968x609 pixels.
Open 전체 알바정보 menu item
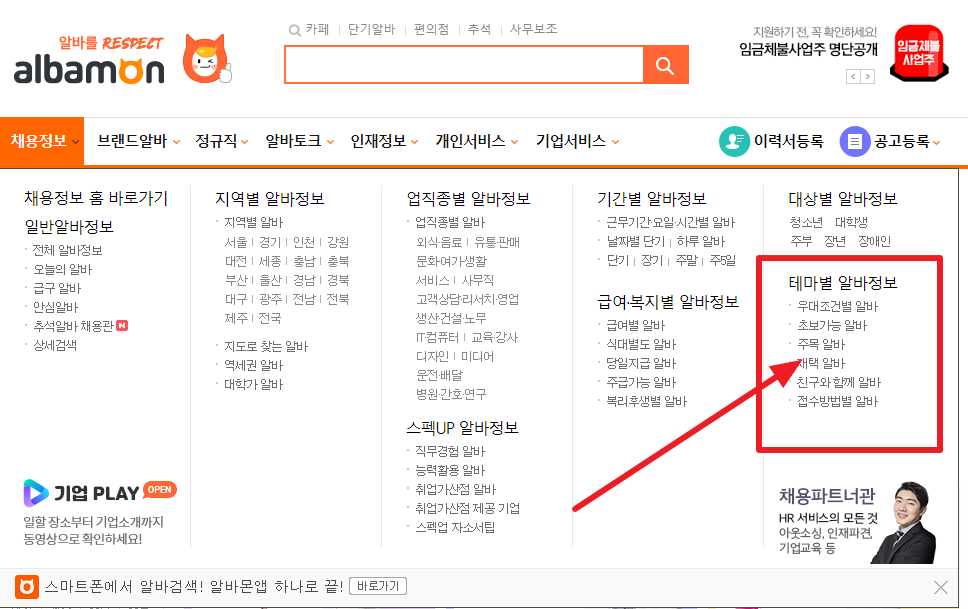tap(67, 250)
